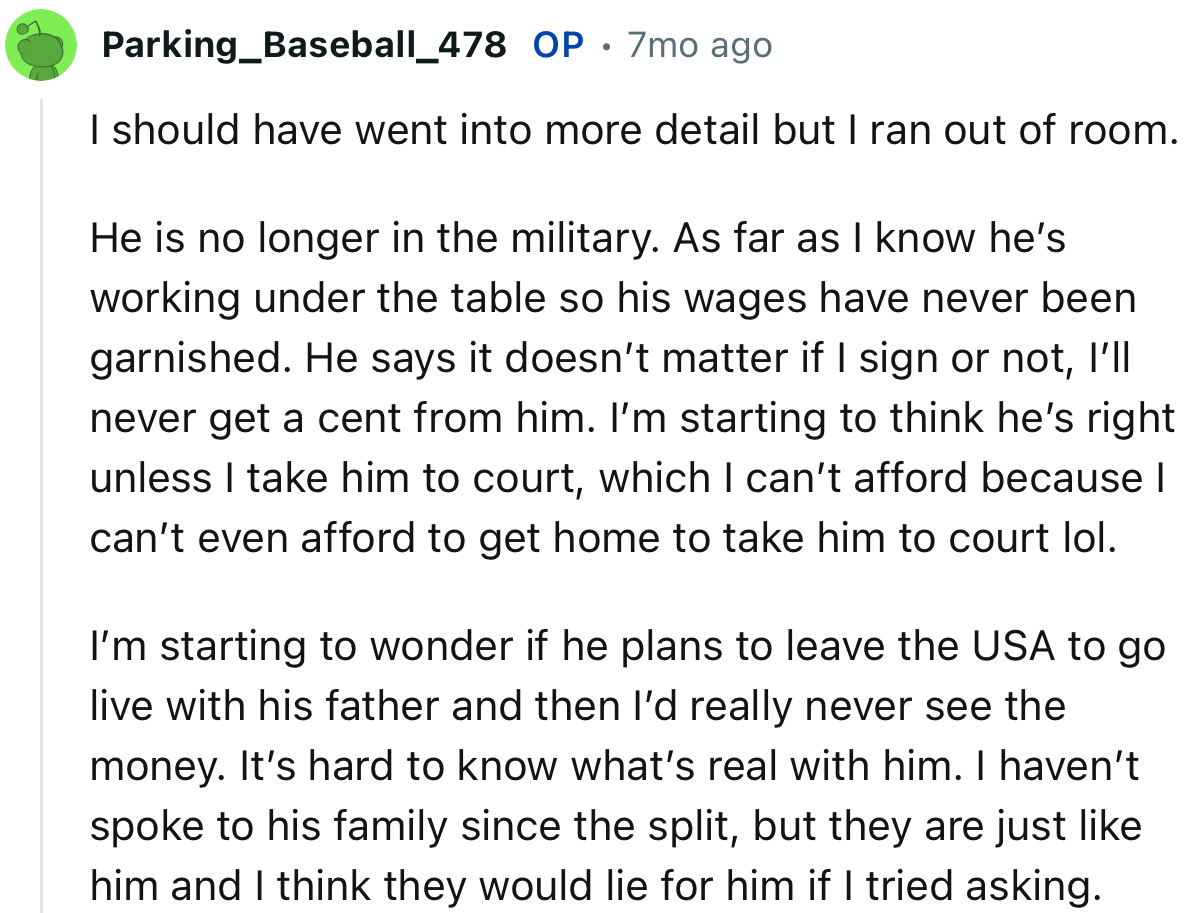Collapse the thread via the vertical line
1203x913 pixels.
41,500
